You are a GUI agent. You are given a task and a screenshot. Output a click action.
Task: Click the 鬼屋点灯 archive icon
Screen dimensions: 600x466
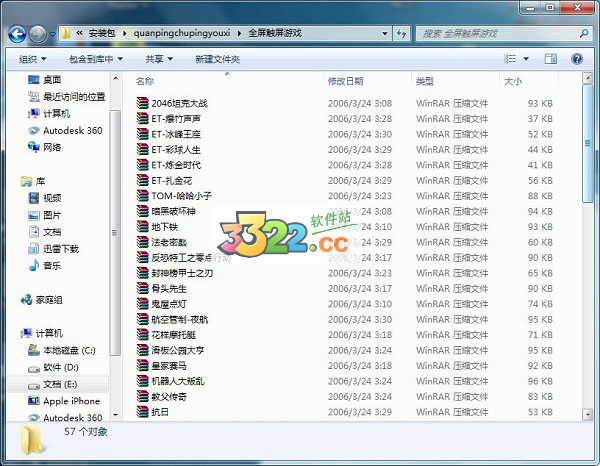[x=142, y=304]
